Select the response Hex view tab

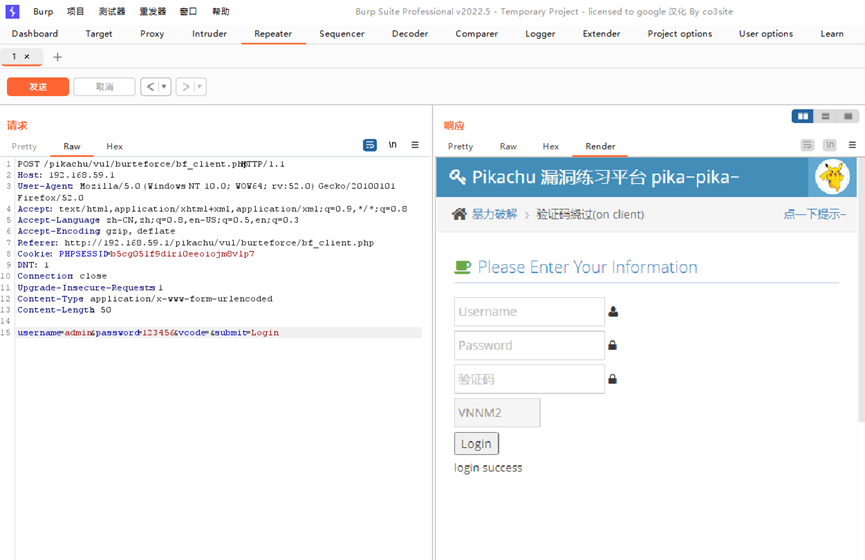pyautogui.click(x=551, y=146)
